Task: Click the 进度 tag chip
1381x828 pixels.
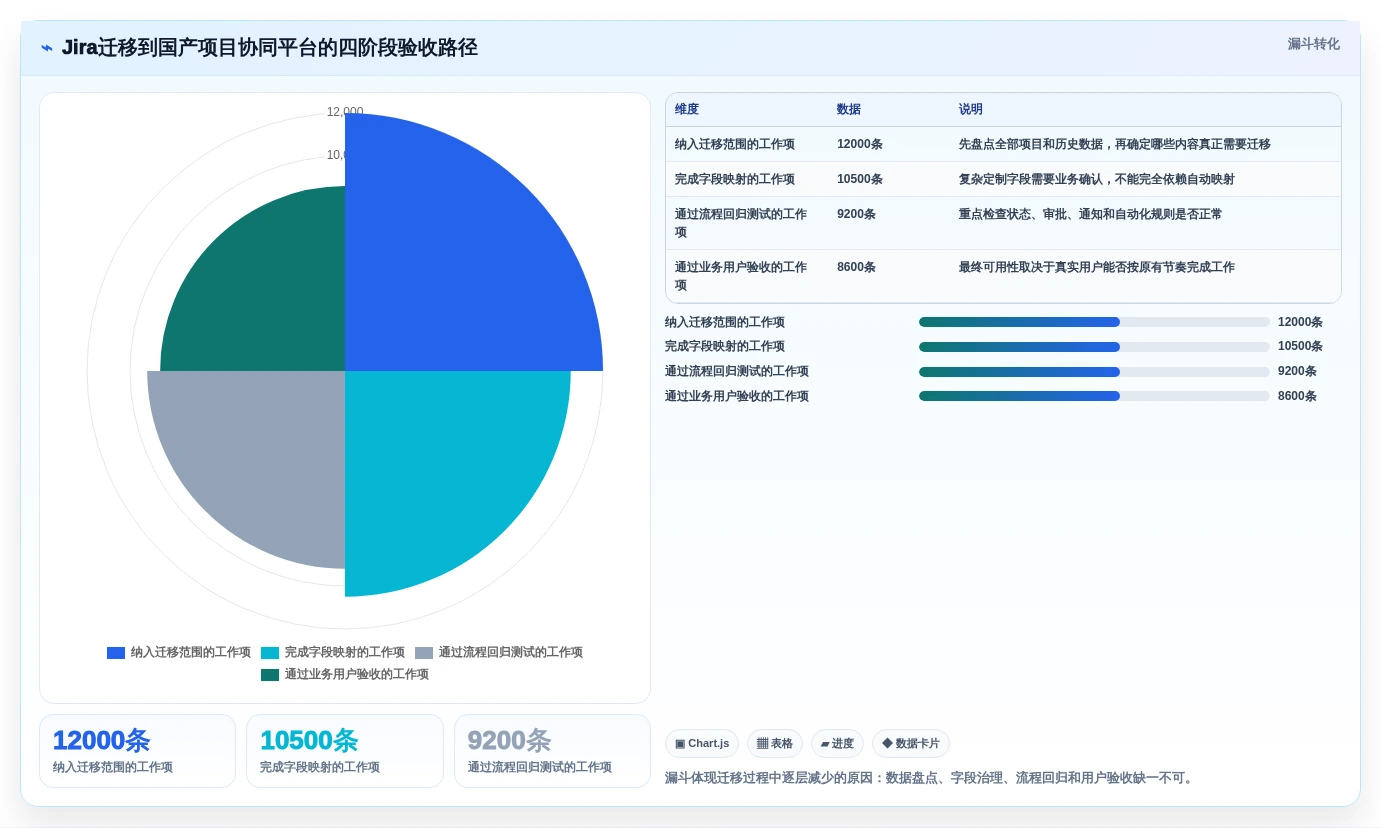Action: (x=837, y=743)
